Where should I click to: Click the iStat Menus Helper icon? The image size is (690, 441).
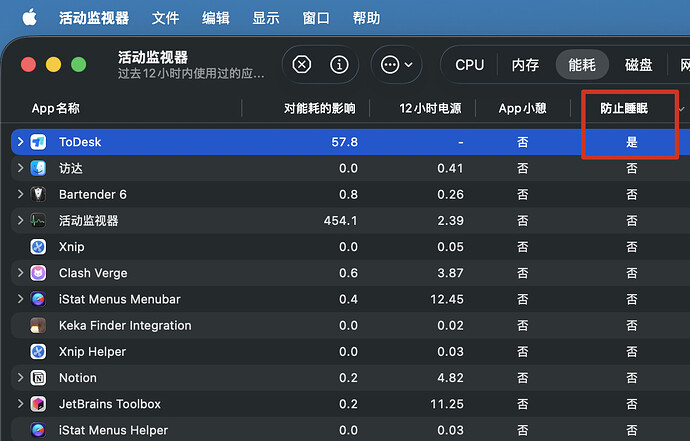point(38,430)
